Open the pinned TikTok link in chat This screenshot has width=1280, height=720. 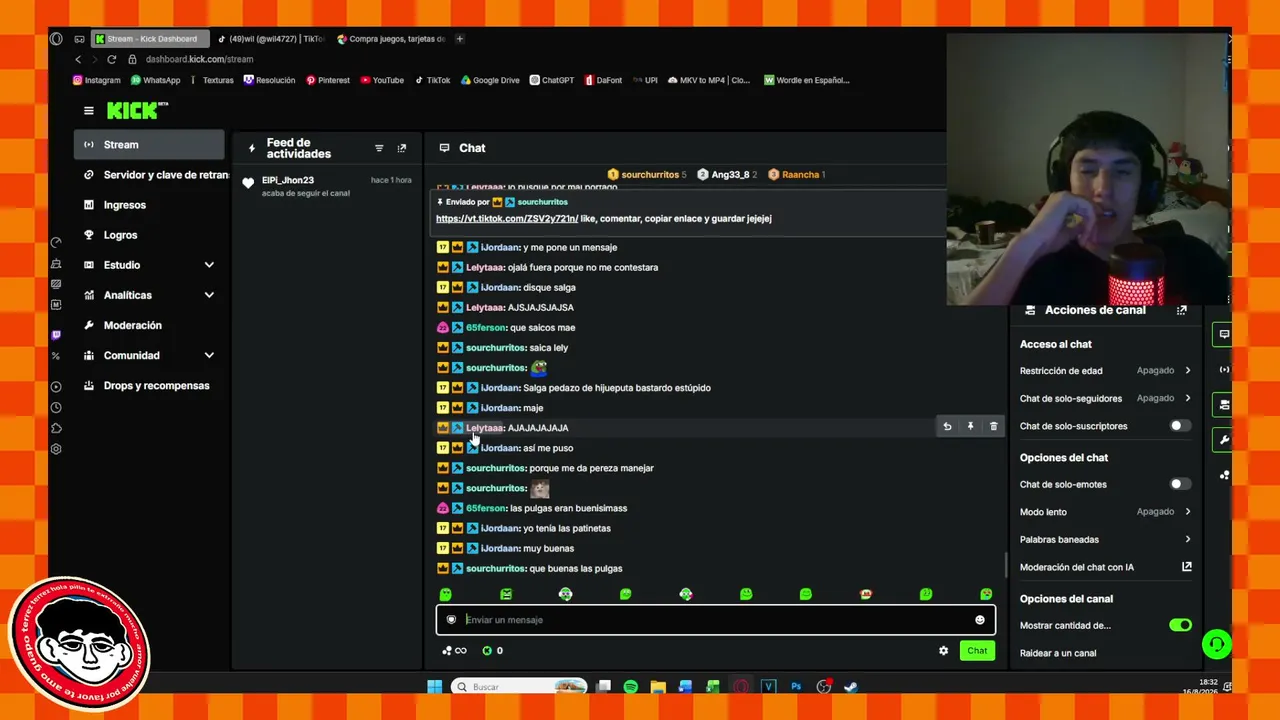(x=507, y=219)
